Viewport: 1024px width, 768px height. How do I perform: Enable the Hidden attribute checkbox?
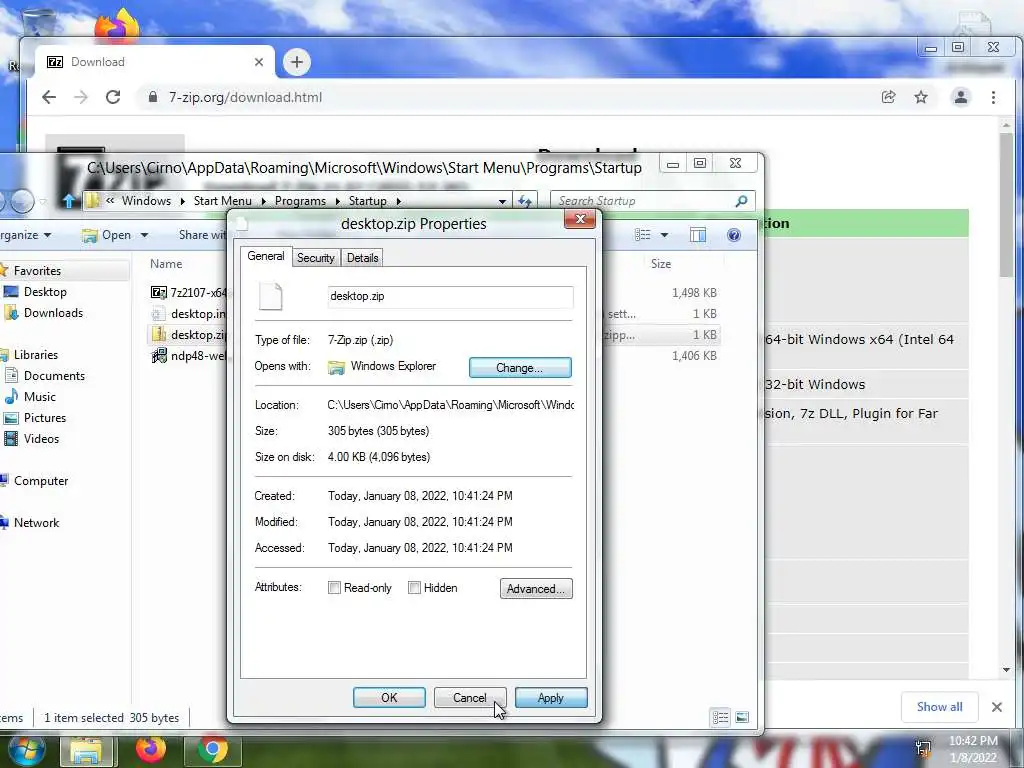click(x=414, y=588)
